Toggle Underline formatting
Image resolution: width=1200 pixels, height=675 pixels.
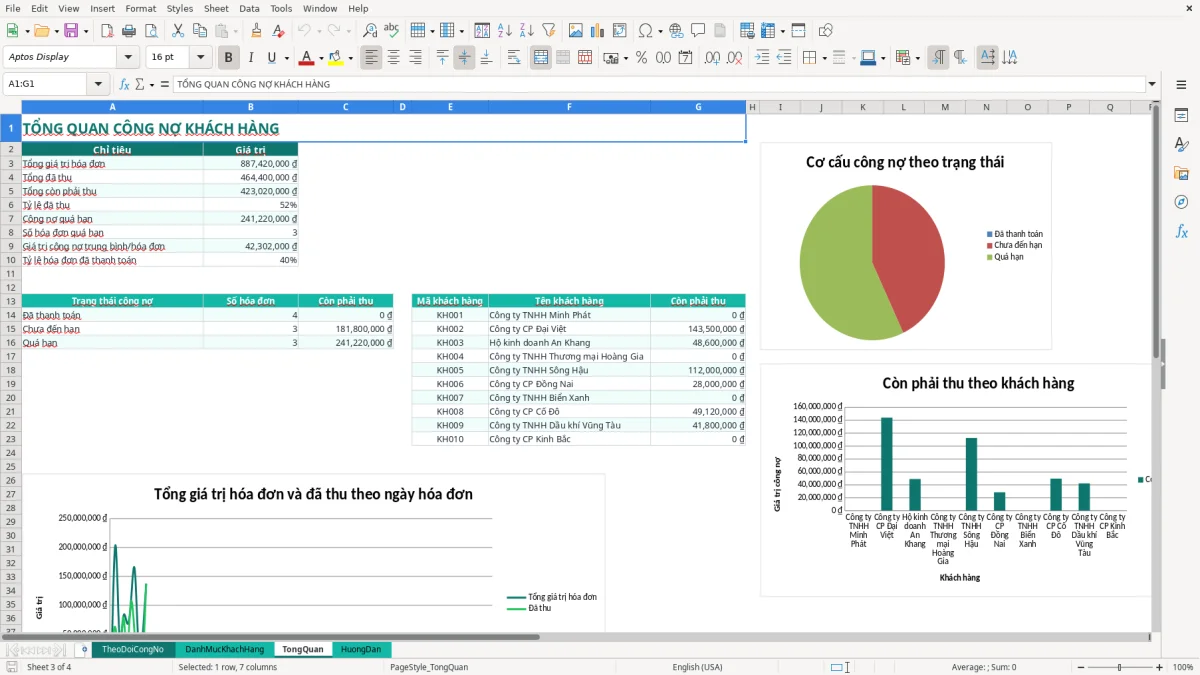[x=271, y=58]
